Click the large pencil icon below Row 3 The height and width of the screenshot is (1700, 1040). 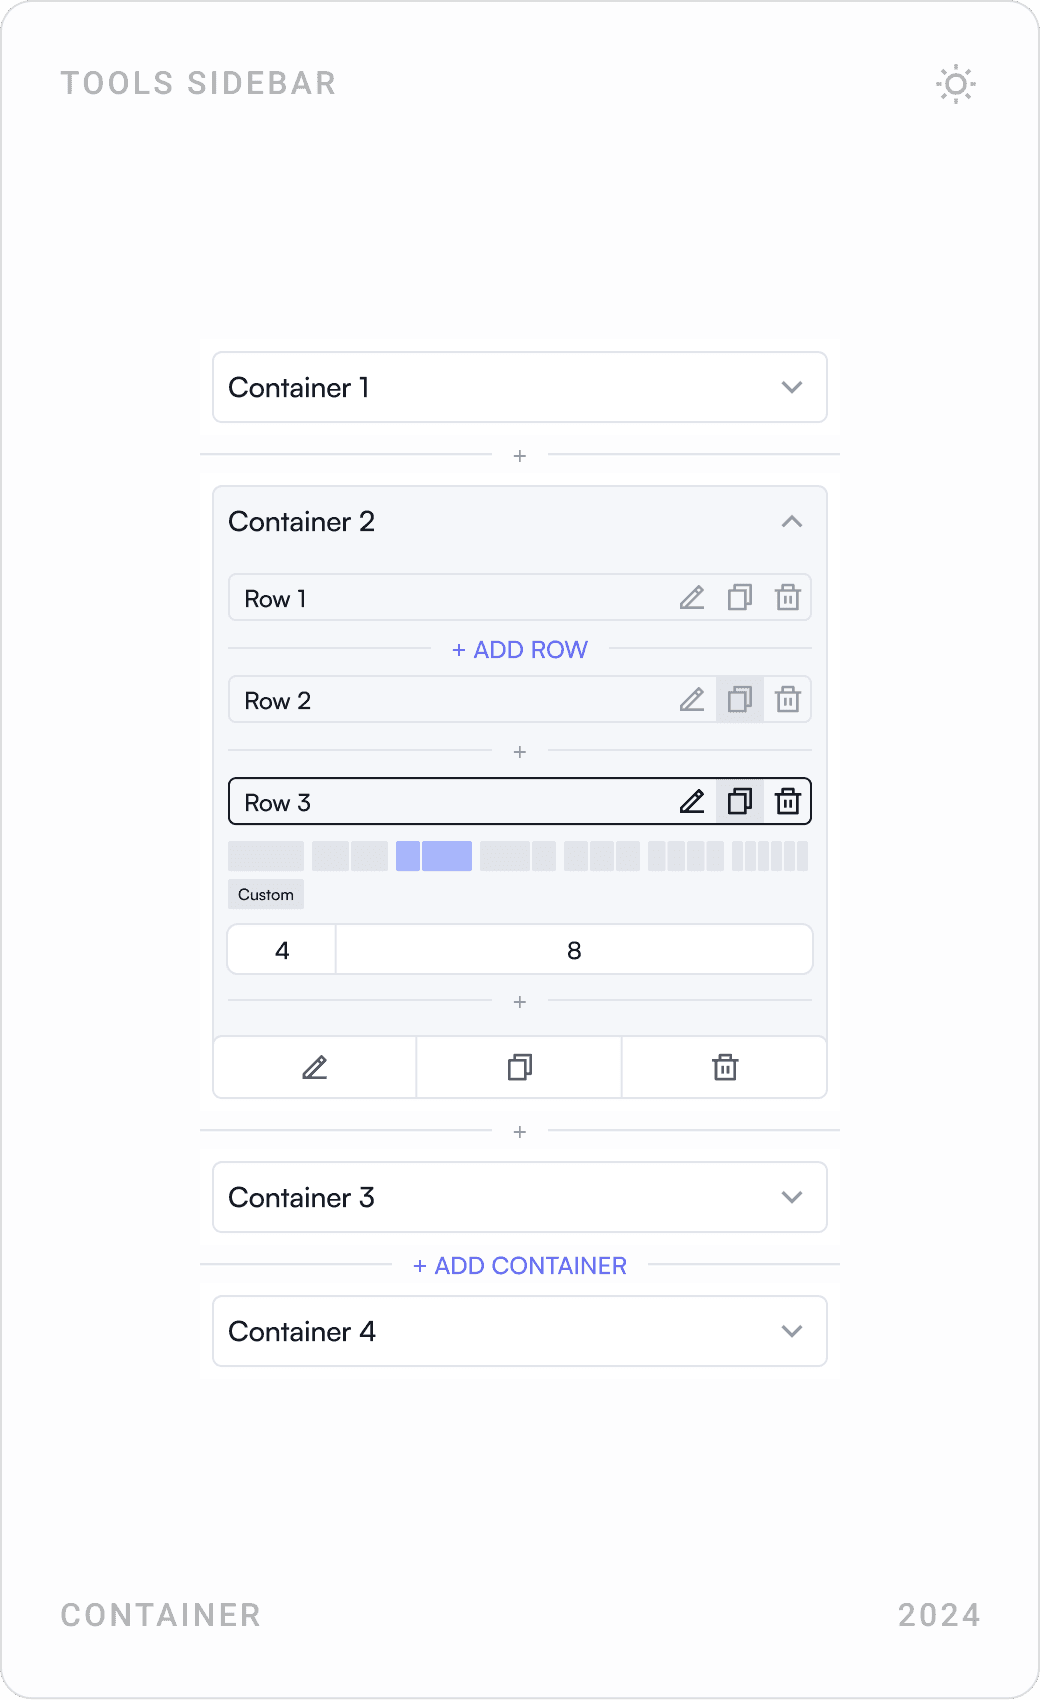point(313,1067)
